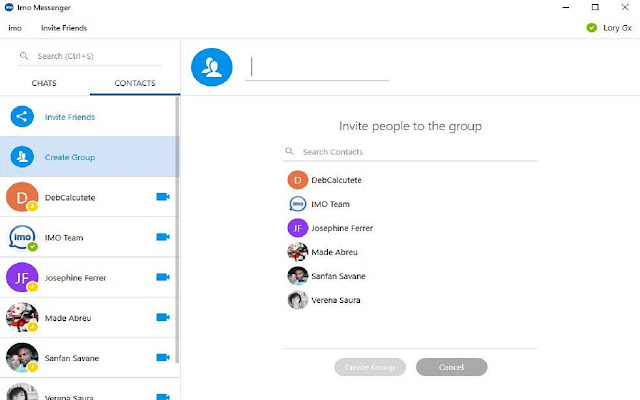Open the Invite Friends menu

64,28
